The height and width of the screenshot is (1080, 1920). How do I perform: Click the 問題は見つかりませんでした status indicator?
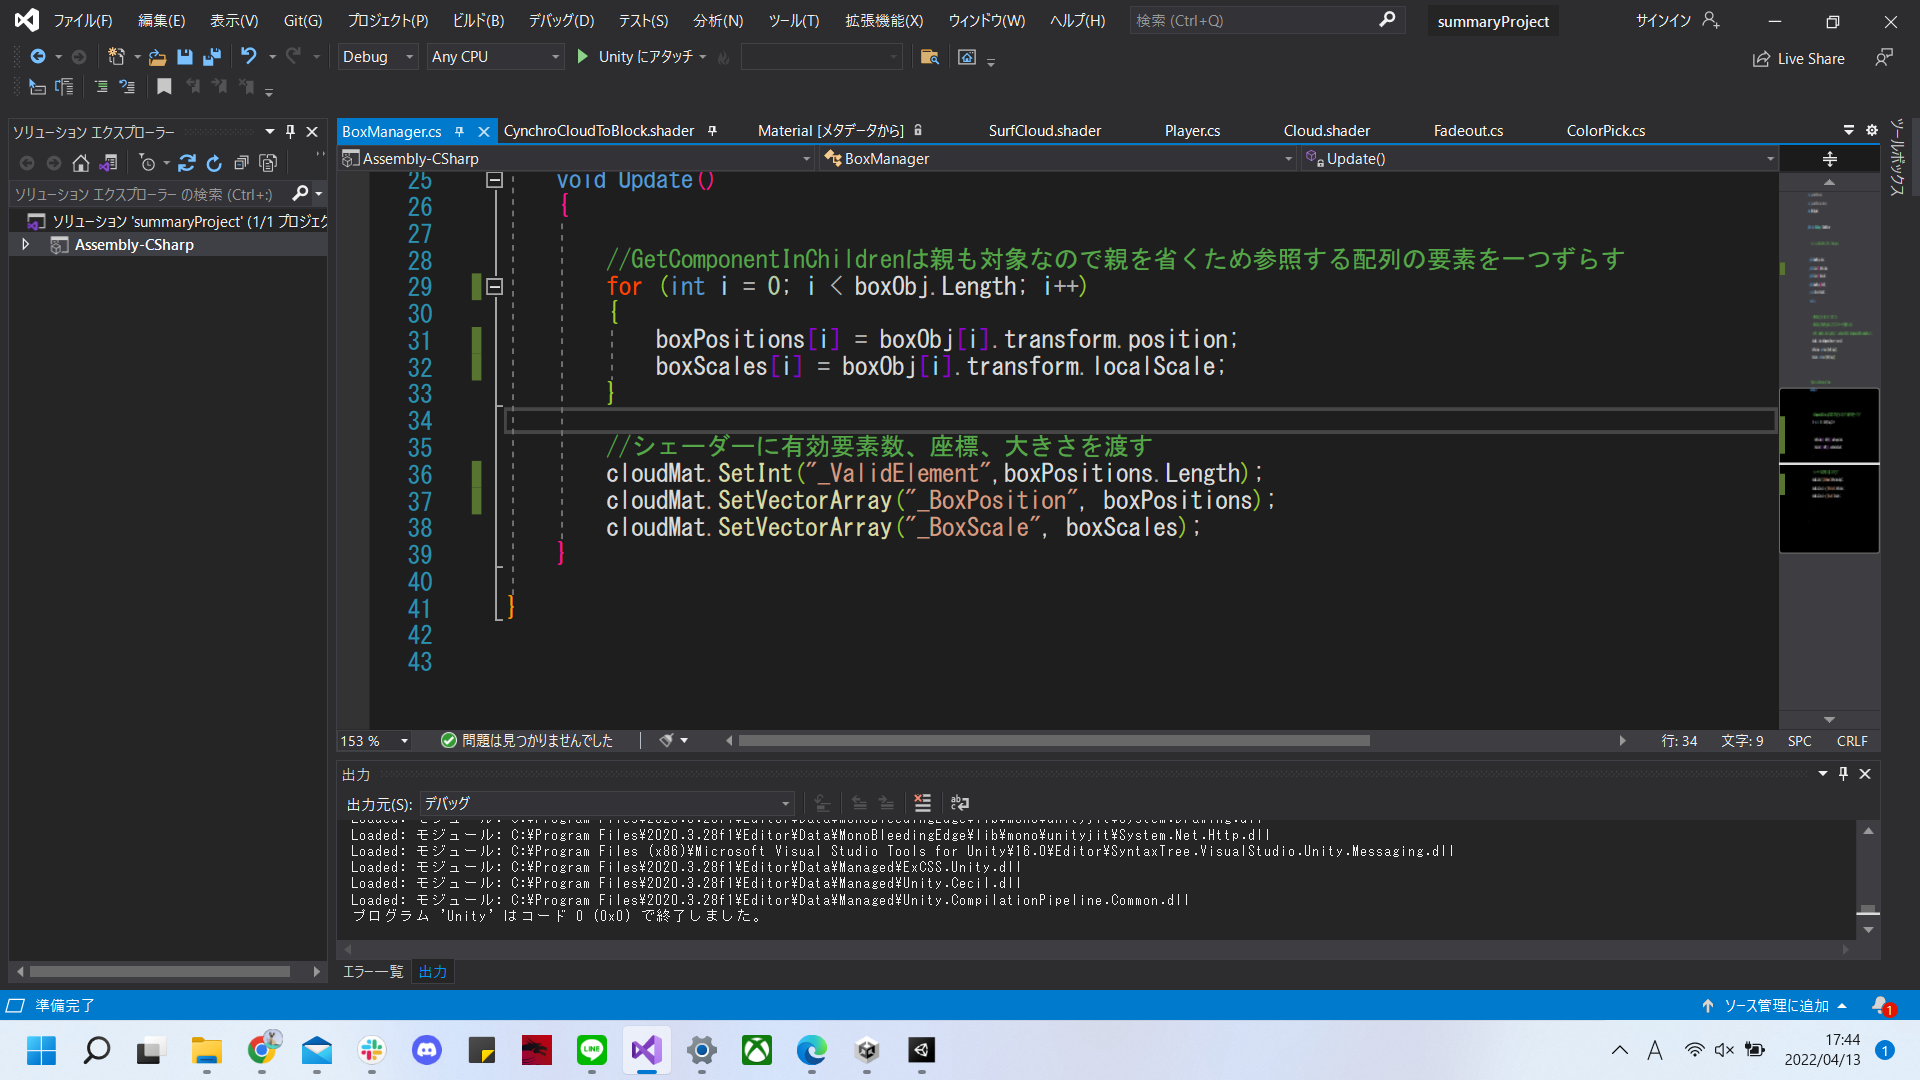527,741
